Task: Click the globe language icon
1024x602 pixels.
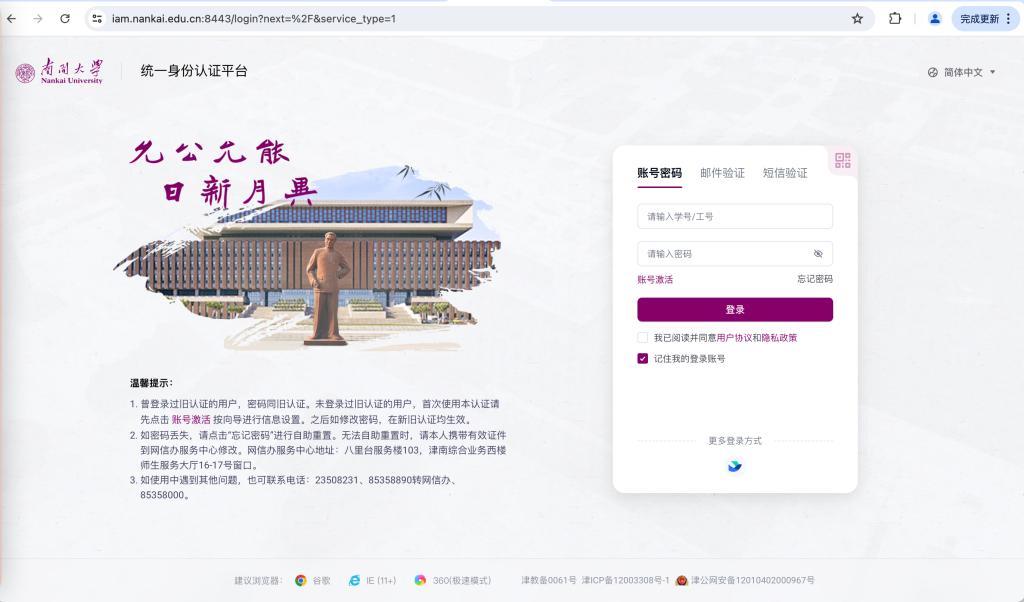Action: pos(933,72)
